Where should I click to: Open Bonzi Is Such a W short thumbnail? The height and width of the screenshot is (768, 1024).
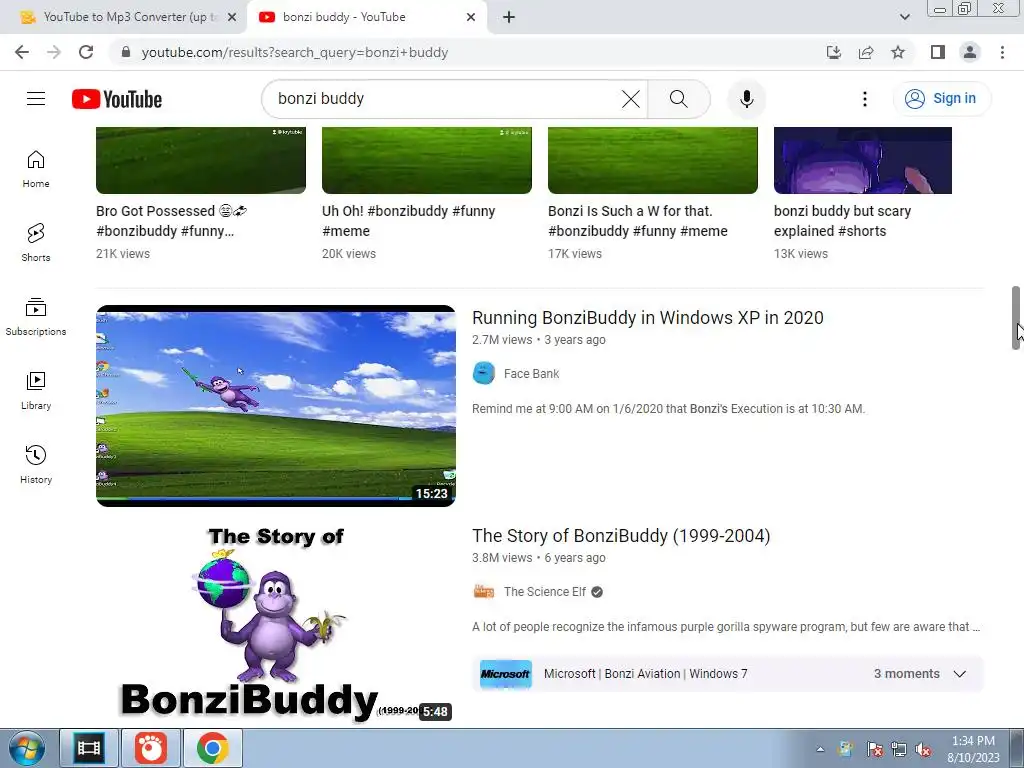[x=652, y=160]
